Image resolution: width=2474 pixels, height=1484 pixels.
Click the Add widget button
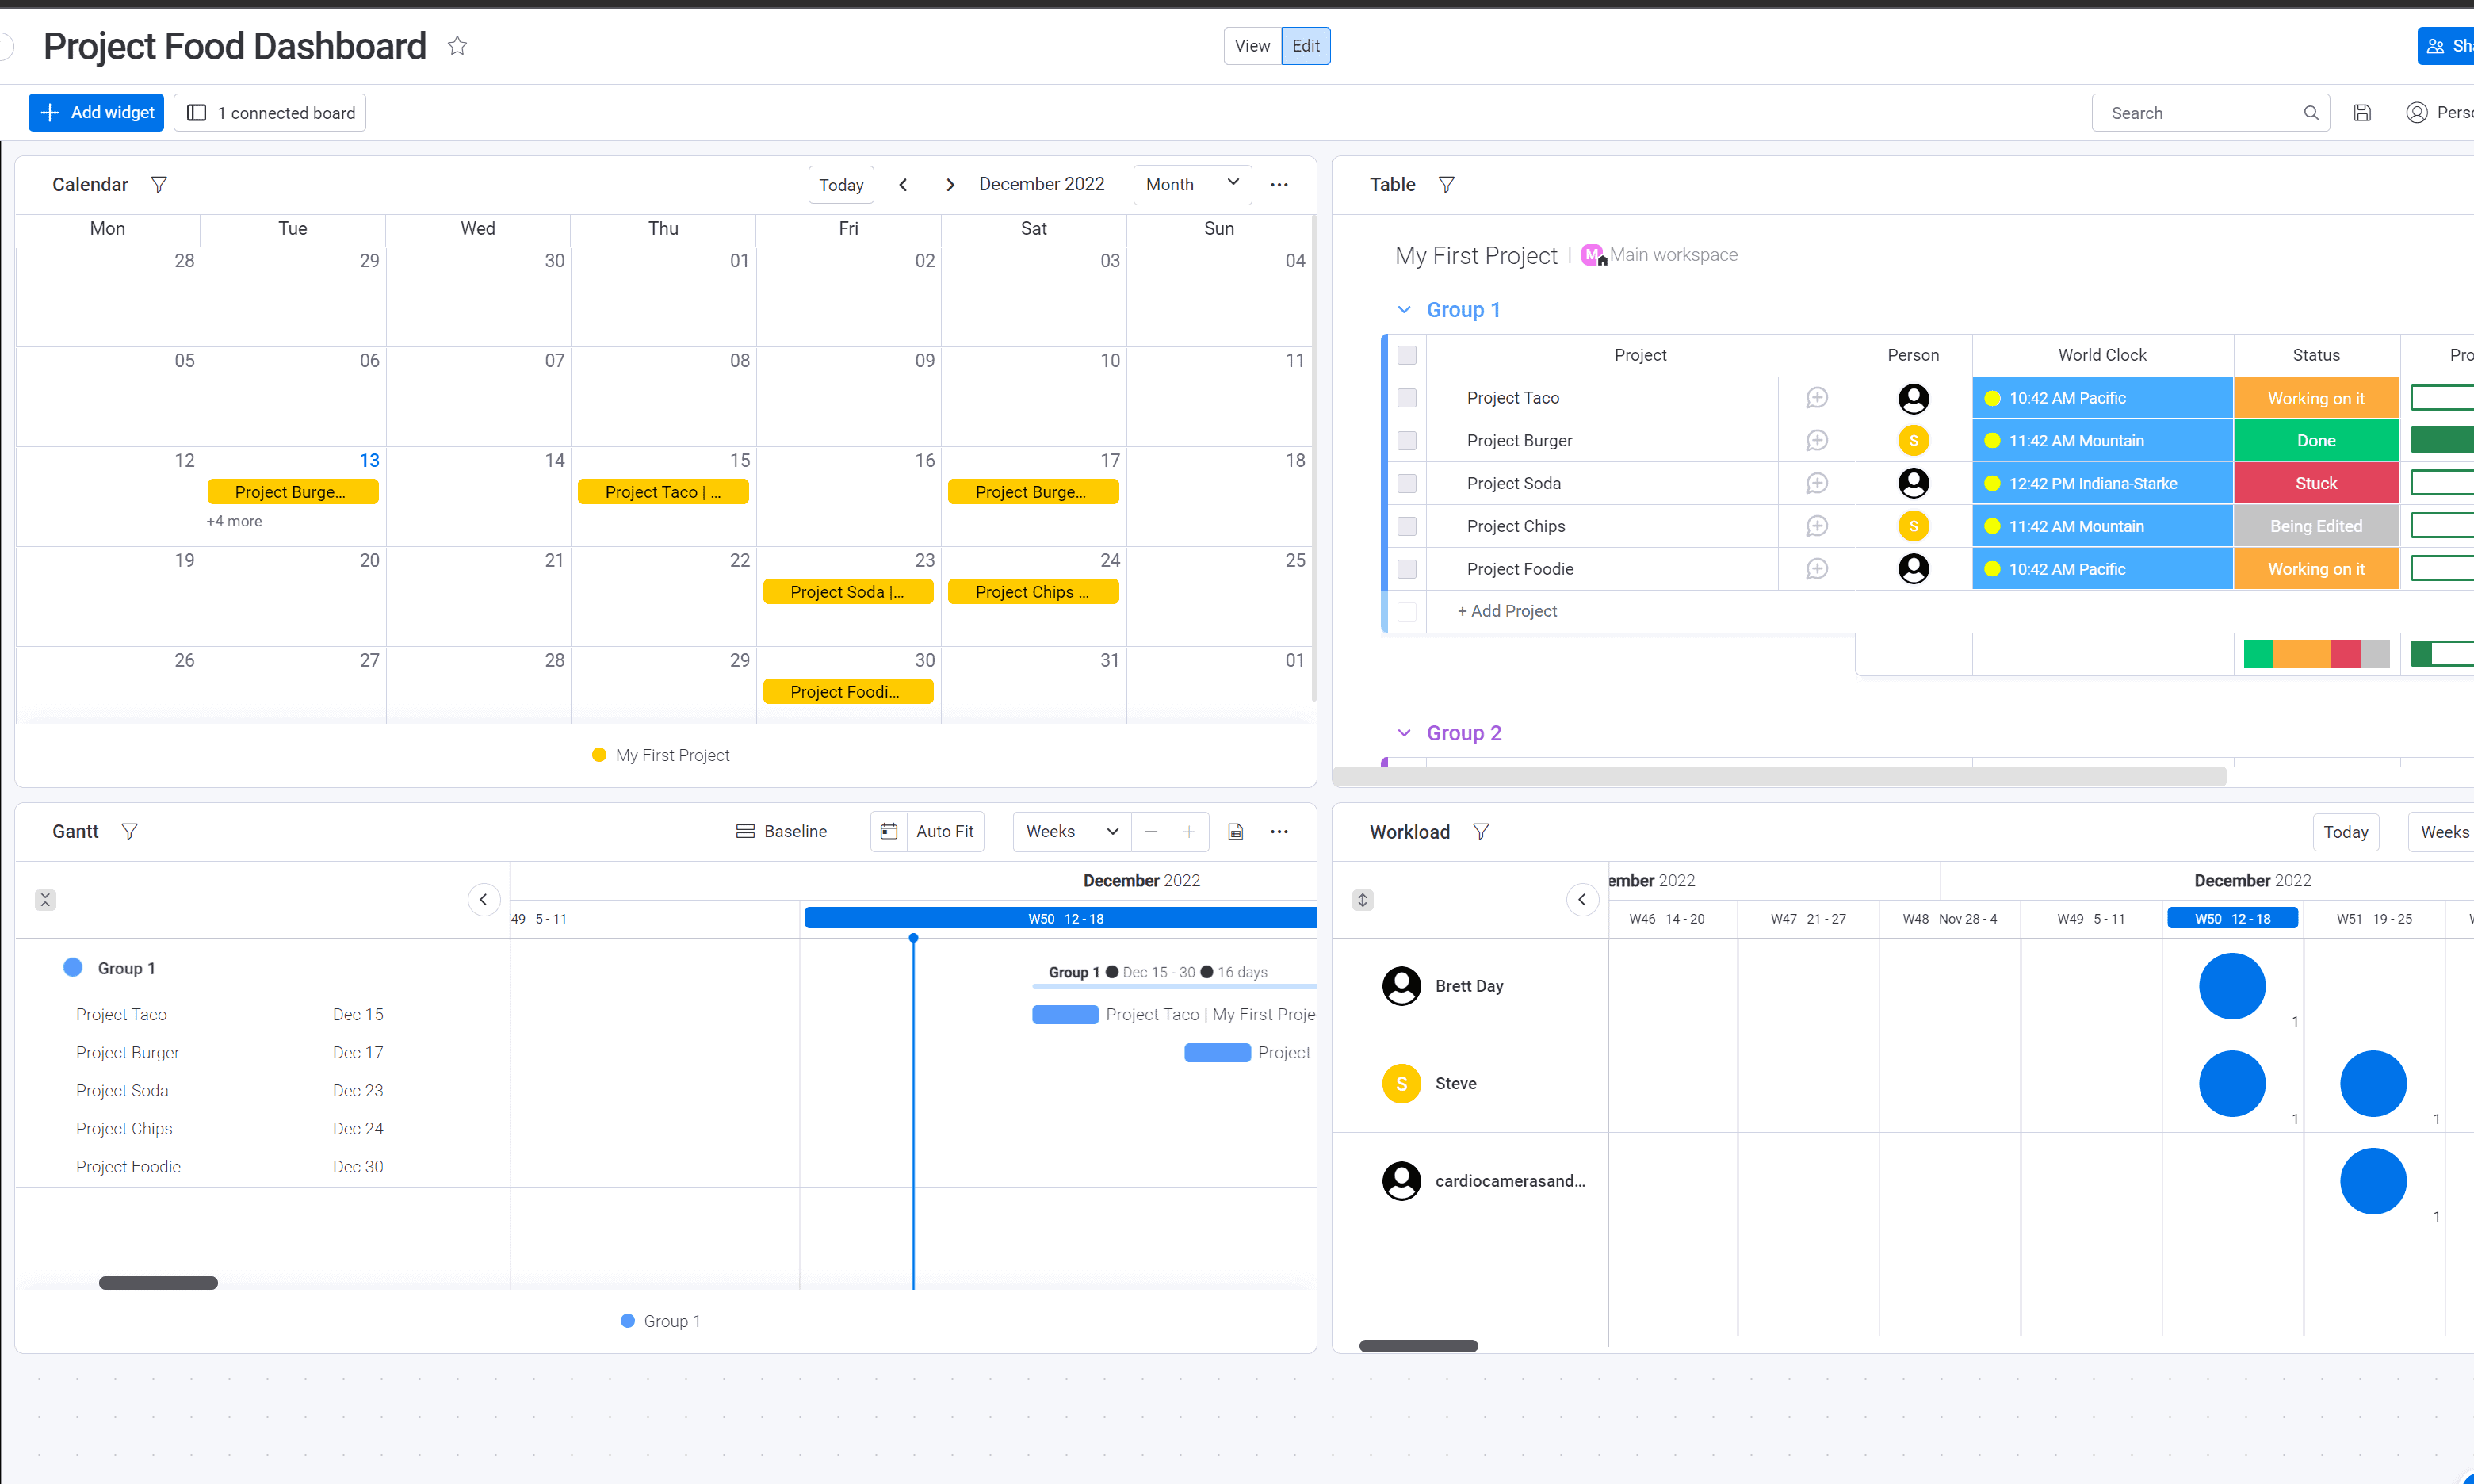point(96,113)
